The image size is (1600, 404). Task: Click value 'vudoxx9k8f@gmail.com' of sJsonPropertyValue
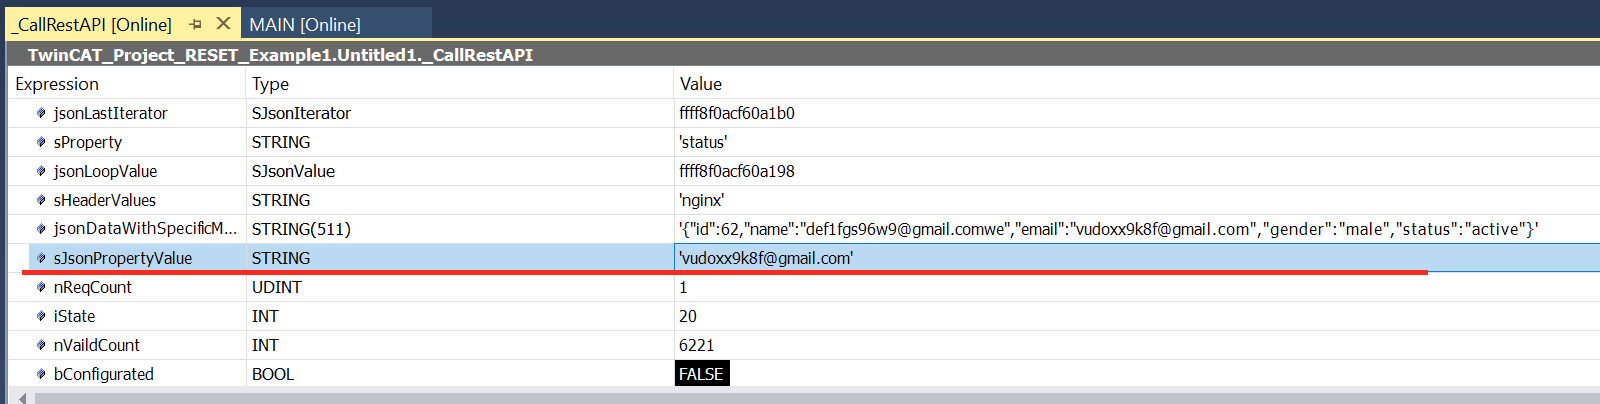coord(766,258)
